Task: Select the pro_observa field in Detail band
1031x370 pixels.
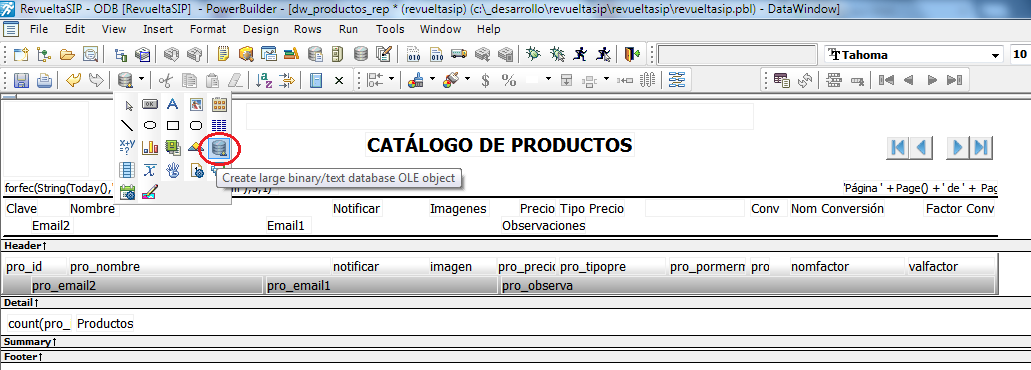Action: [747, 286]
